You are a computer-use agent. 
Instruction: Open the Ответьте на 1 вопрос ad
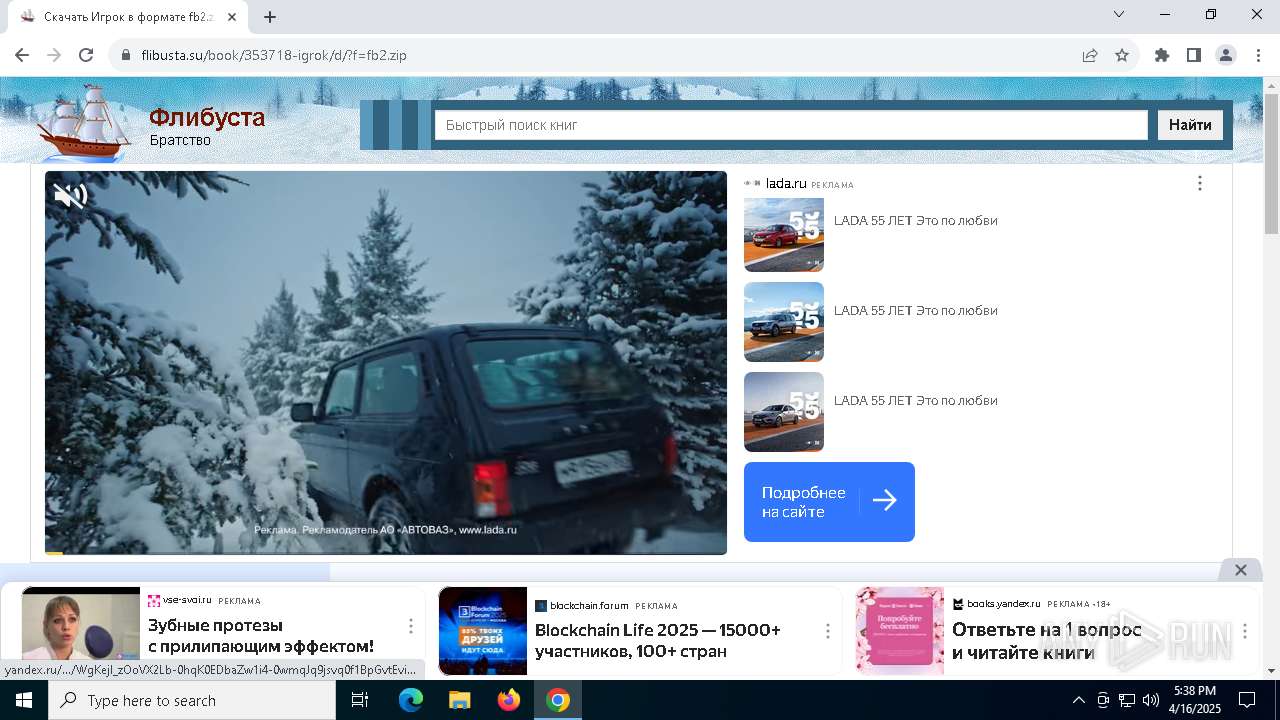pos(1046,641)
